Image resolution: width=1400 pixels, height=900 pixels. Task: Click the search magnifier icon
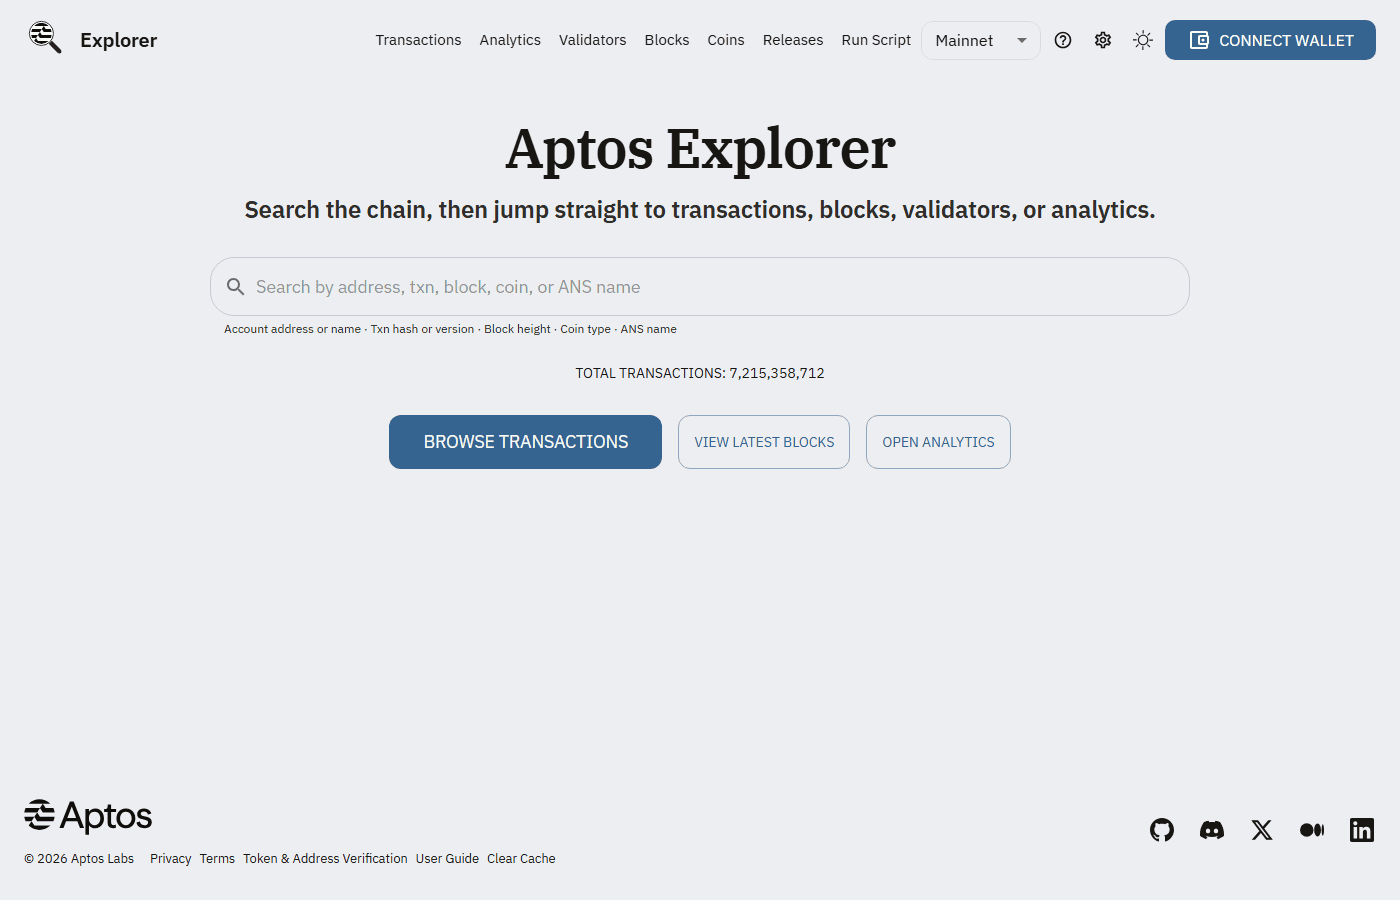pyautogui.click(x=236, y=287)
